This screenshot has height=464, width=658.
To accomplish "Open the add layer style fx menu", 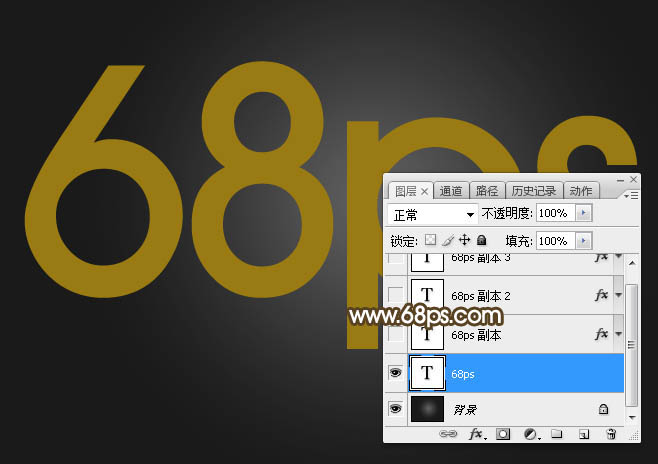I will point(477,434).
